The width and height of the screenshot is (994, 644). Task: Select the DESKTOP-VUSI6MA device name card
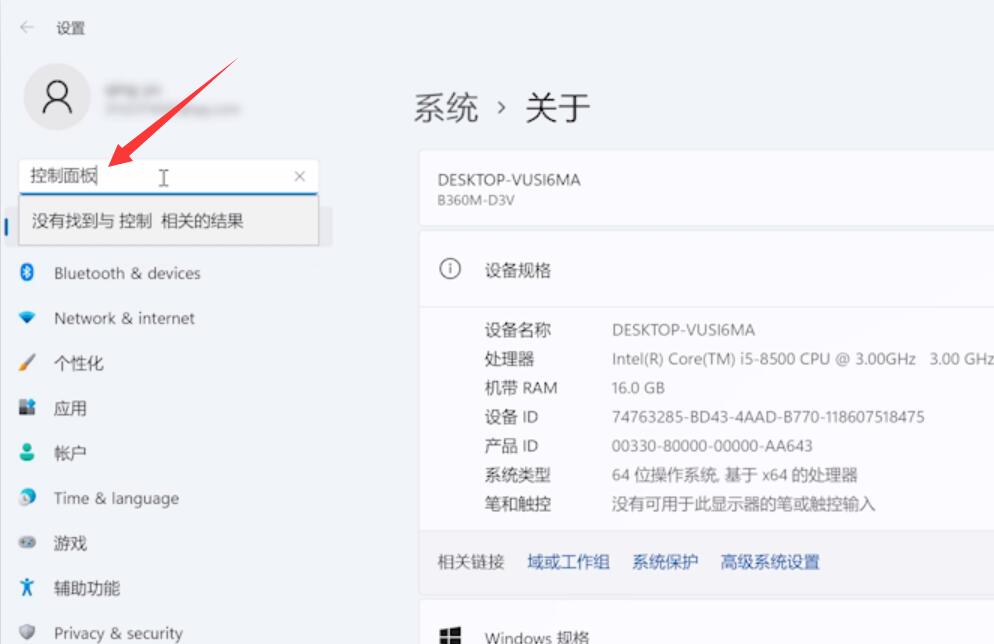(x=706, y=188)
